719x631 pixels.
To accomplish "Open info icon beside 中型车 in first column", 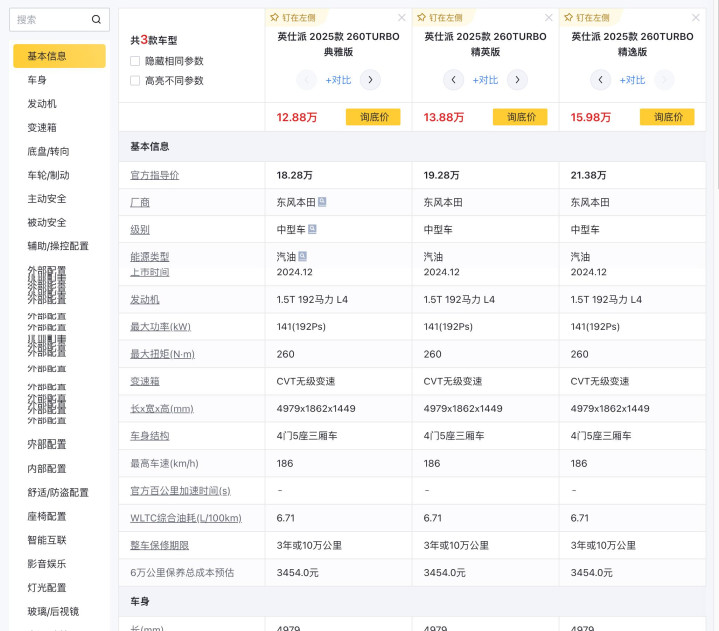I will 313,229.
